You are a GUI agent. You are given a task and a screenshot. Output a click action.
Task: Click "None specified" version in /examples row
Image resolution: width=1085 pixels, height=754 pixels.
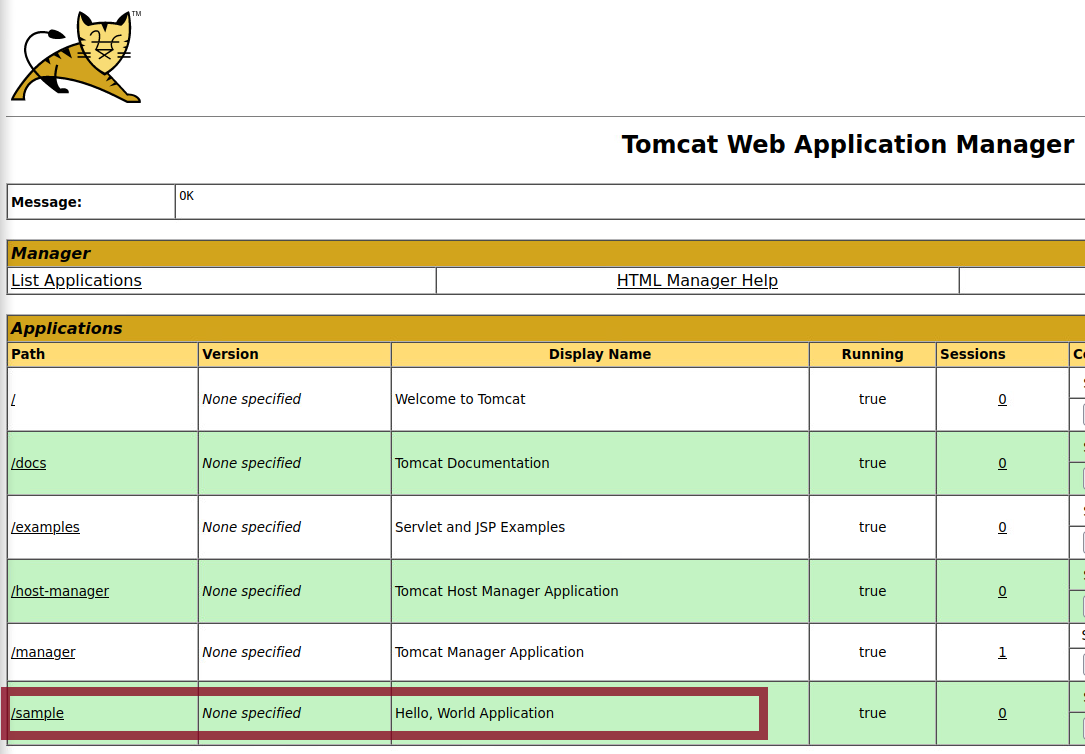point(251,527)
